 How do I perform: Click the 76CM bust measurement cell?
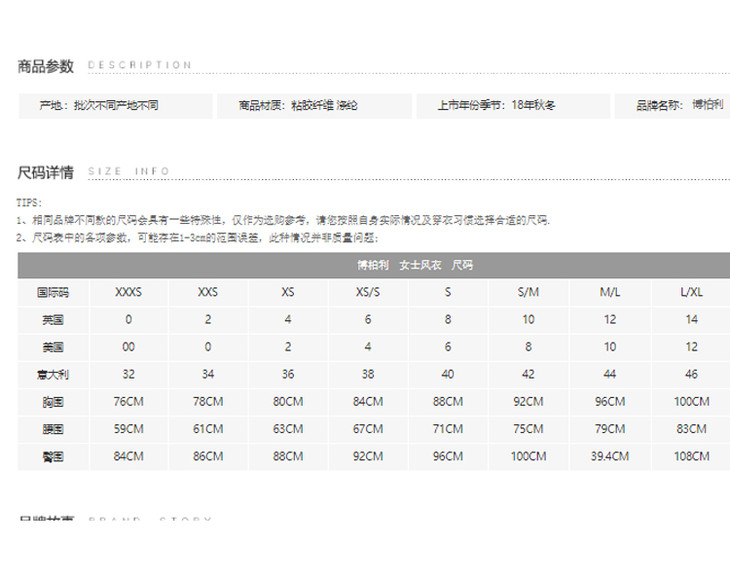tap(129, 401)
